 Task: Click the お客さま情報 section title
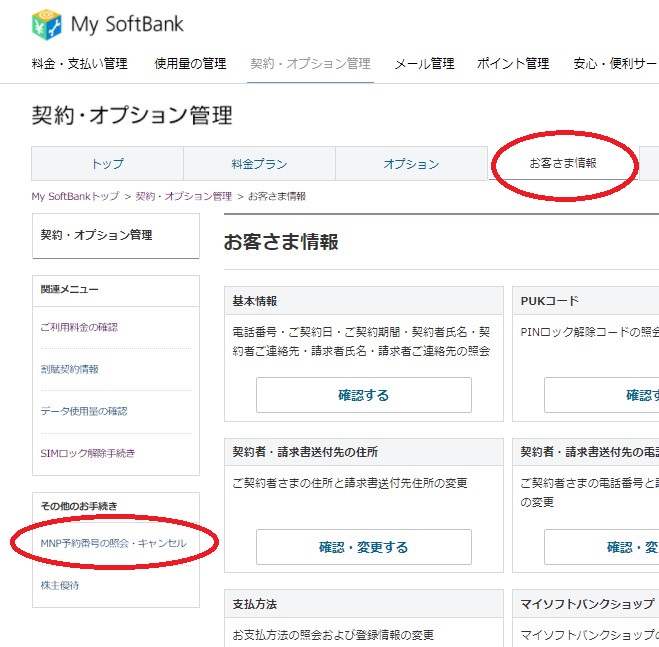pyautogui.click(x=281, y=242)
